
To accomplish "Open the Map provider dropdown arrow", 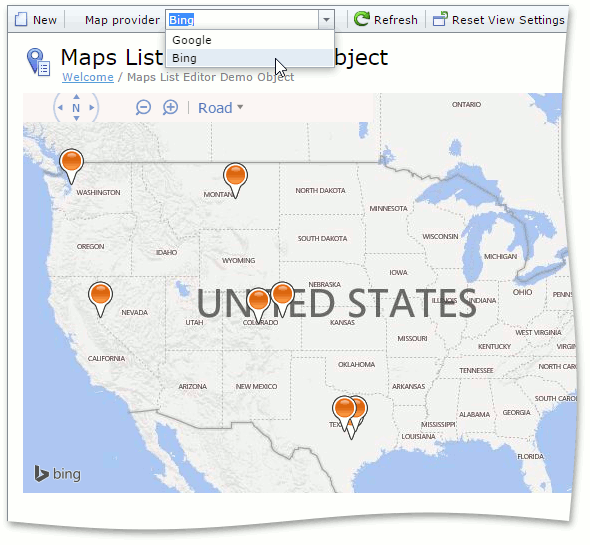I will tap(326, 20).
